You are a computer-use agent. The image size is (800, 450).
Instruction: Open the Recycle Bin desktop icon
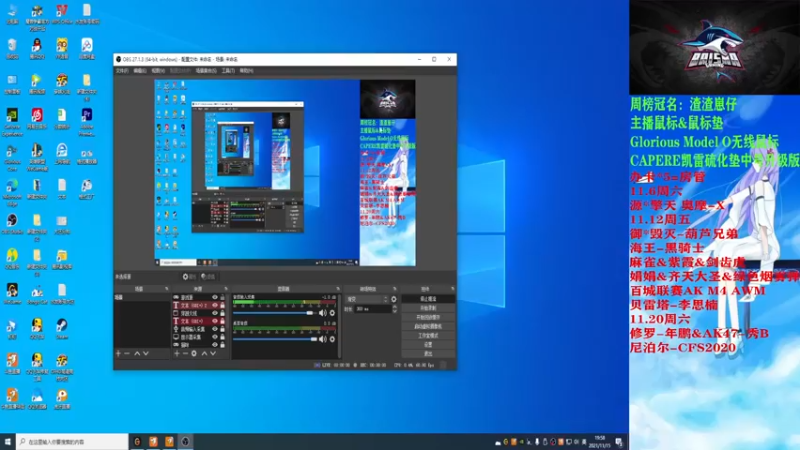pyautogui.click(x=12, y=48)
